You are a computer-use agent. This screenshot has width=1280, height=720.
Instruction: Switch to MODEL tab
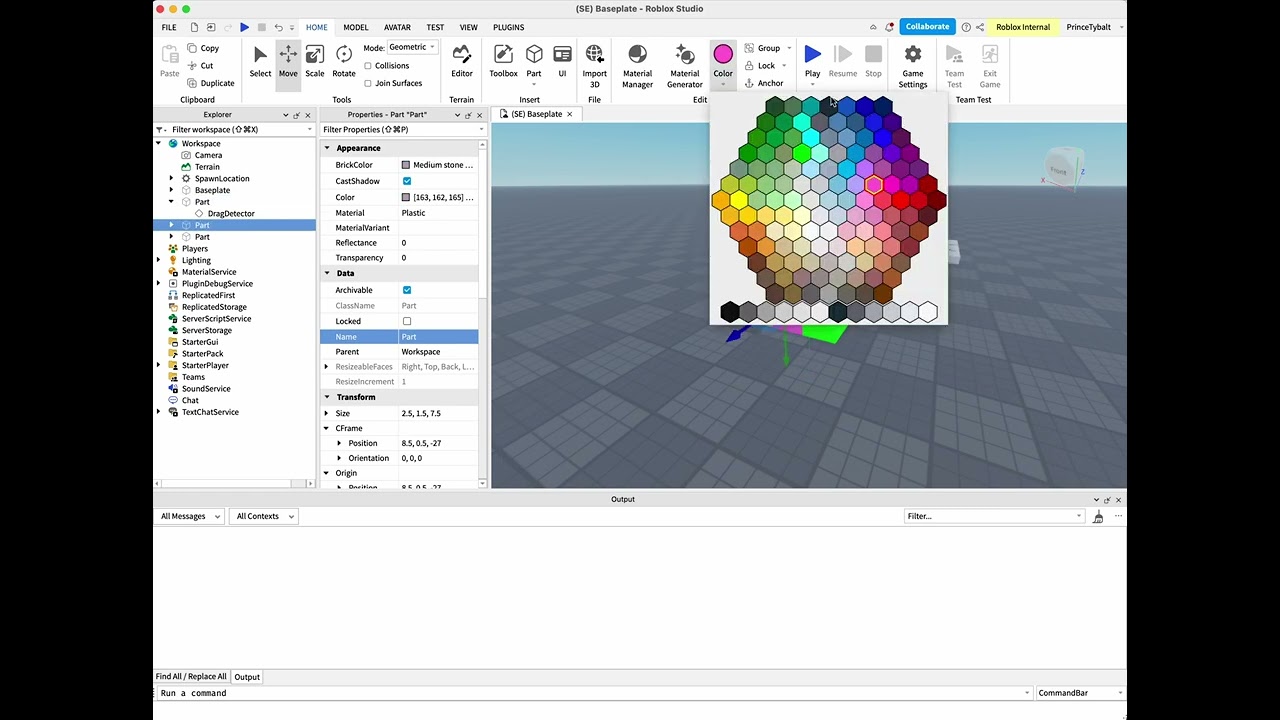356,27
